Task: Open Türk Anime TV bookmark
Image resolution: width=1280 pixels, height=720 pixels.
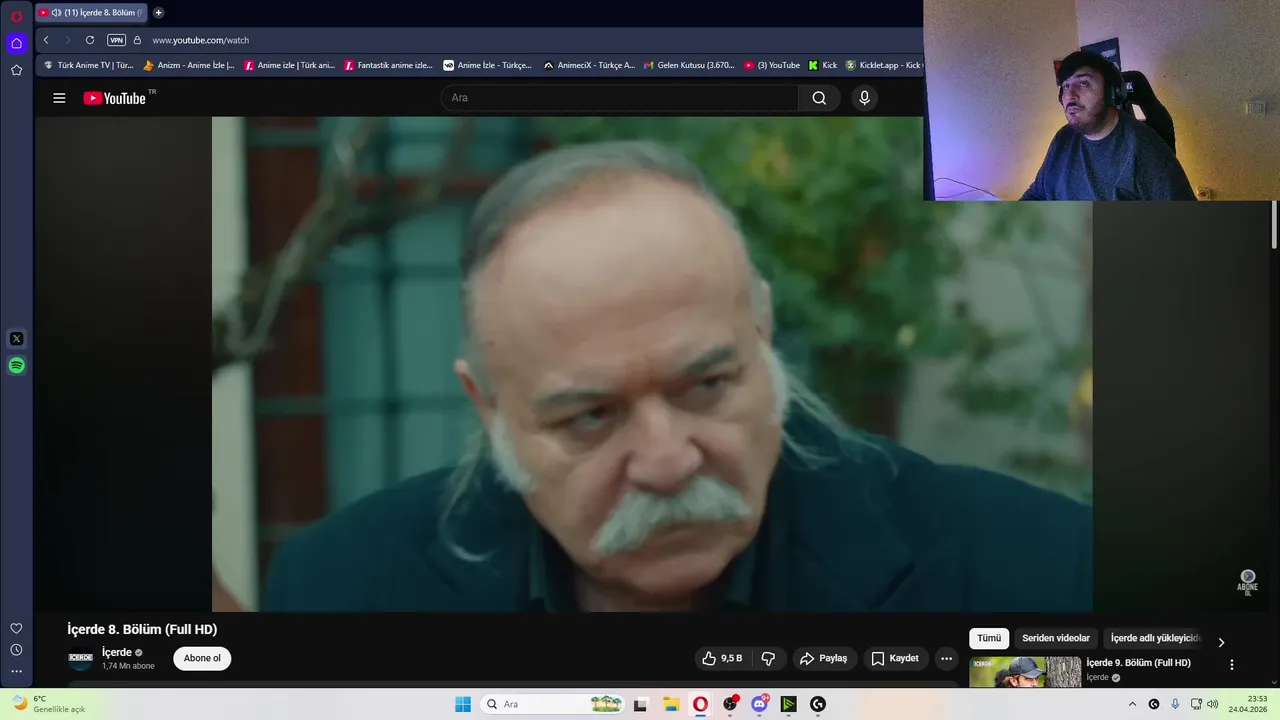Action: (89, 65)
